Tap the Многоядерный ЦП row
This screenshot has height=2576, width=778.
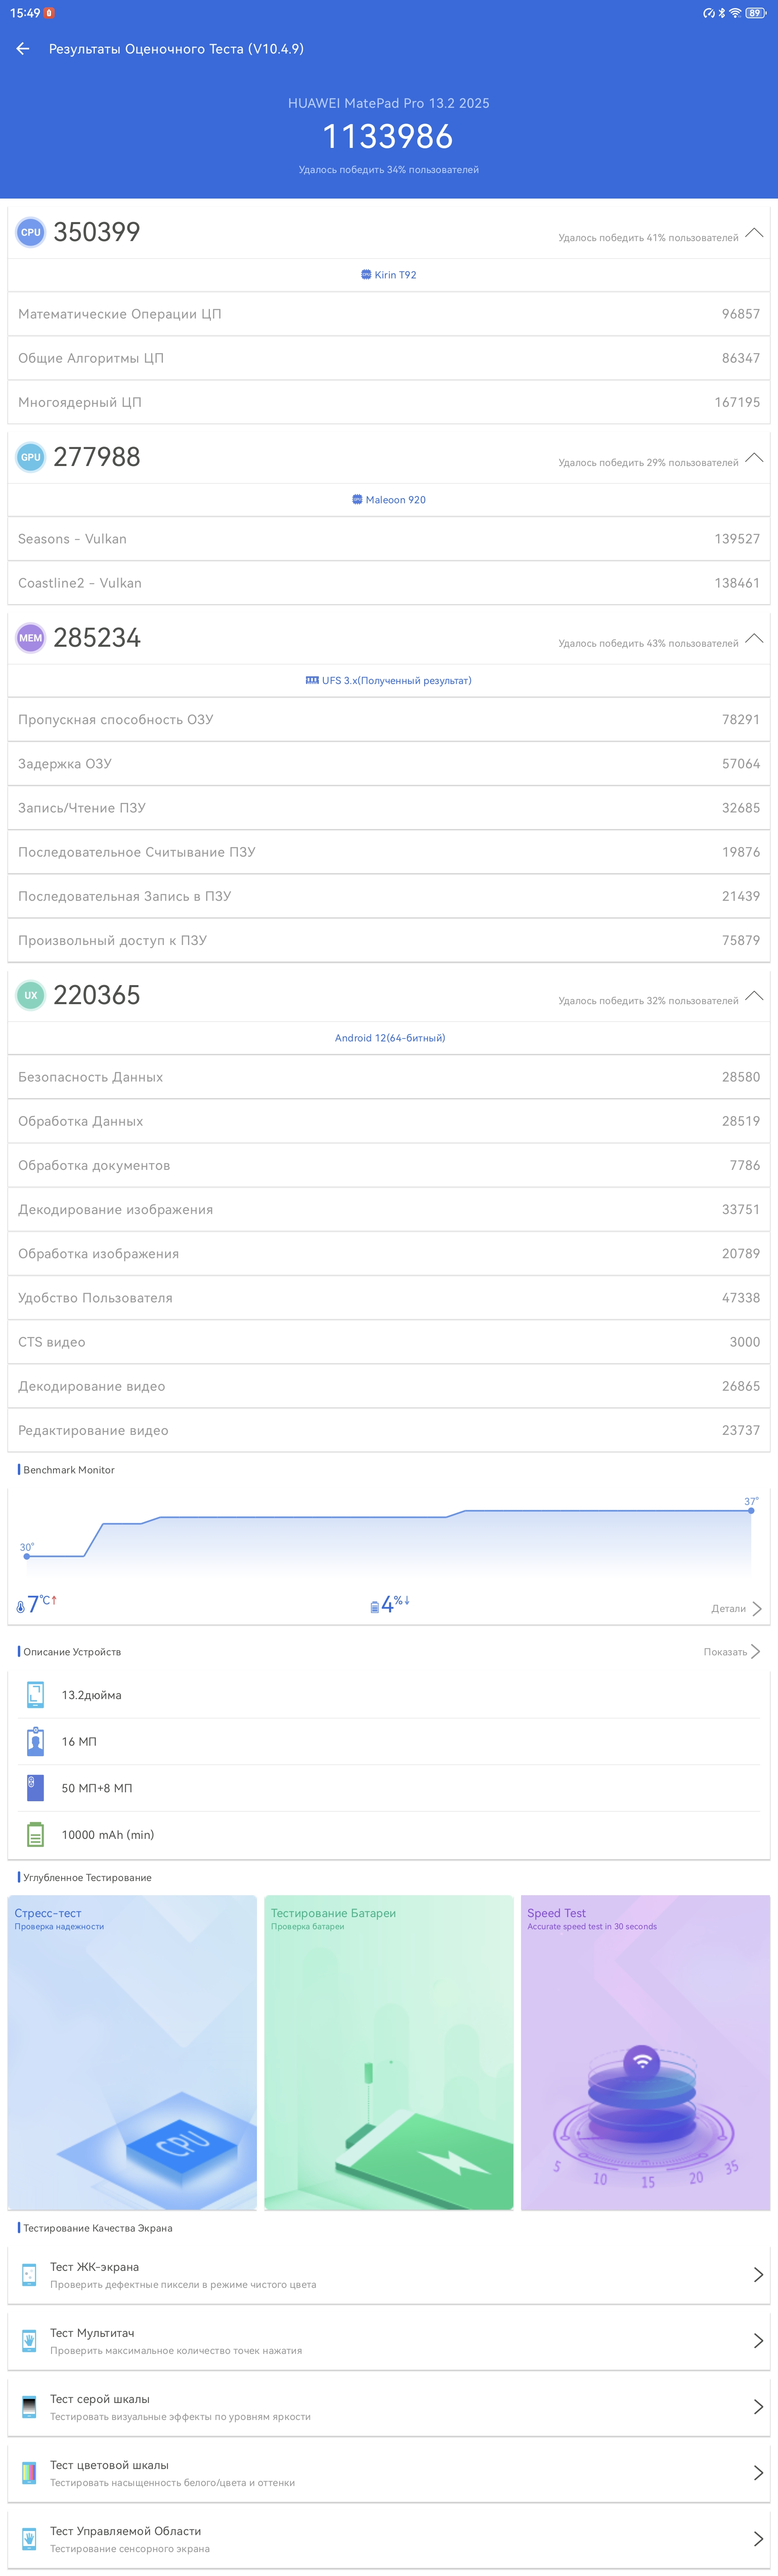coord(389,402)
